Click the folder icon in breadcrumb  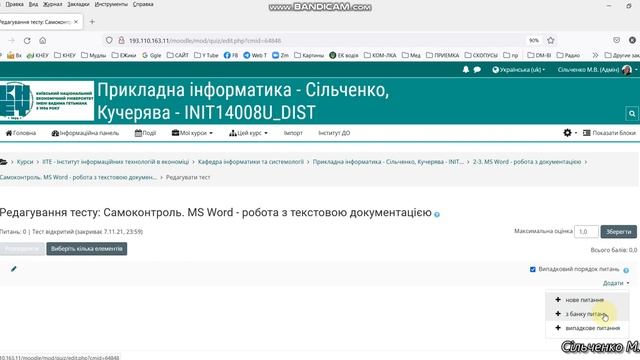click(4, 162)
